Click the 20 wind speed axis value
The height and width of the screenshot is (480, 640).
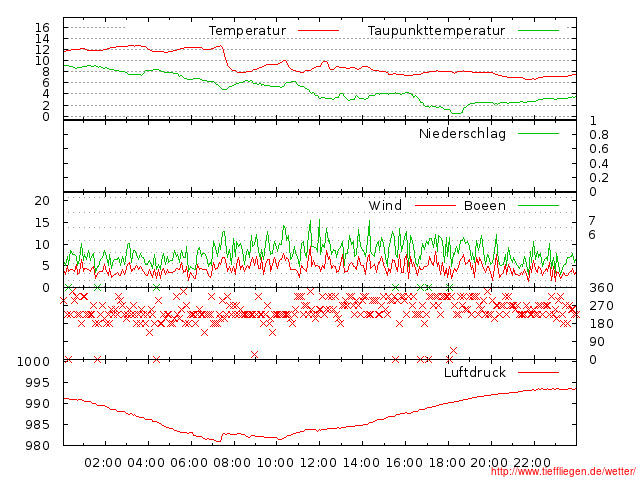pyautogui.click(x=42, y=201)
